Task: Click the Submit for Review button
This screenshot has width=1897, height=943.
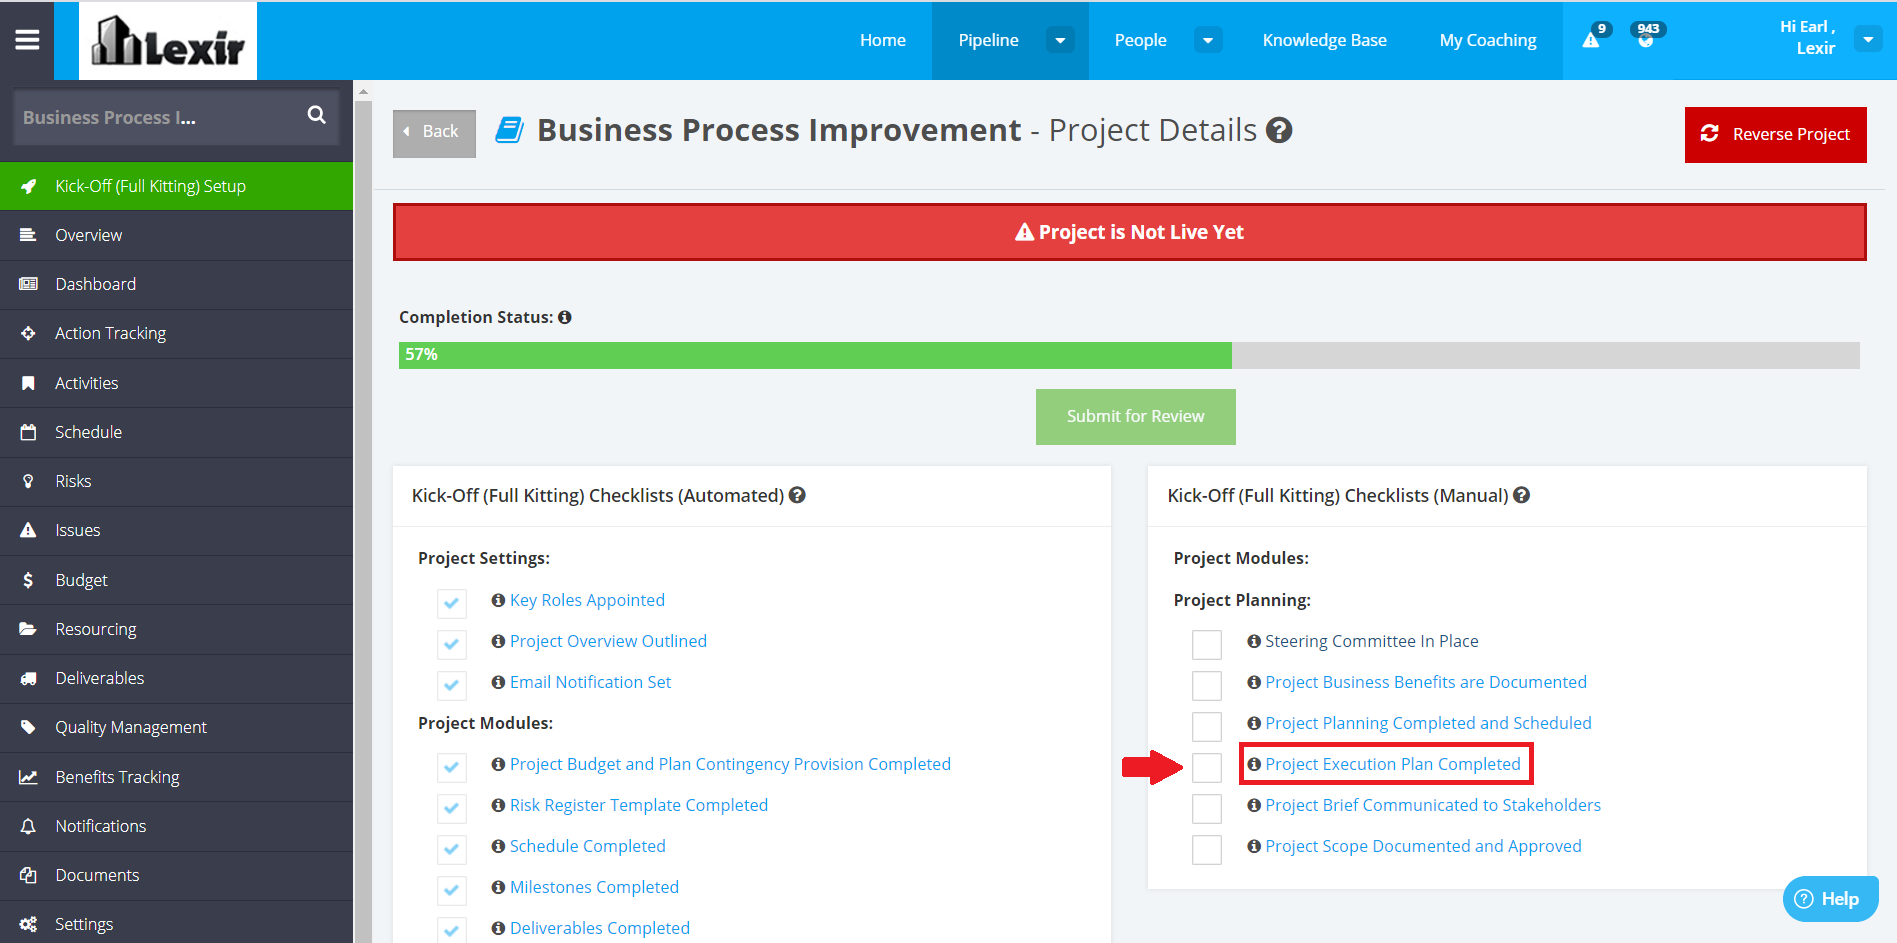Action: click(x=1135, y=416)
